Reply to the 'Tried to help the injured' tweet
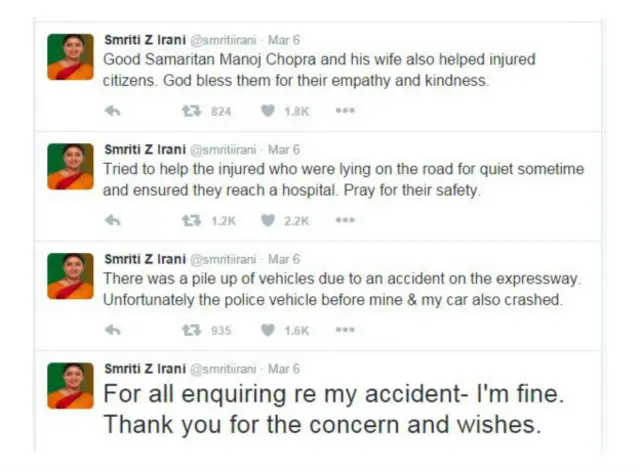The width and height of the screenshot is (640, 471). tap(113, 220)
